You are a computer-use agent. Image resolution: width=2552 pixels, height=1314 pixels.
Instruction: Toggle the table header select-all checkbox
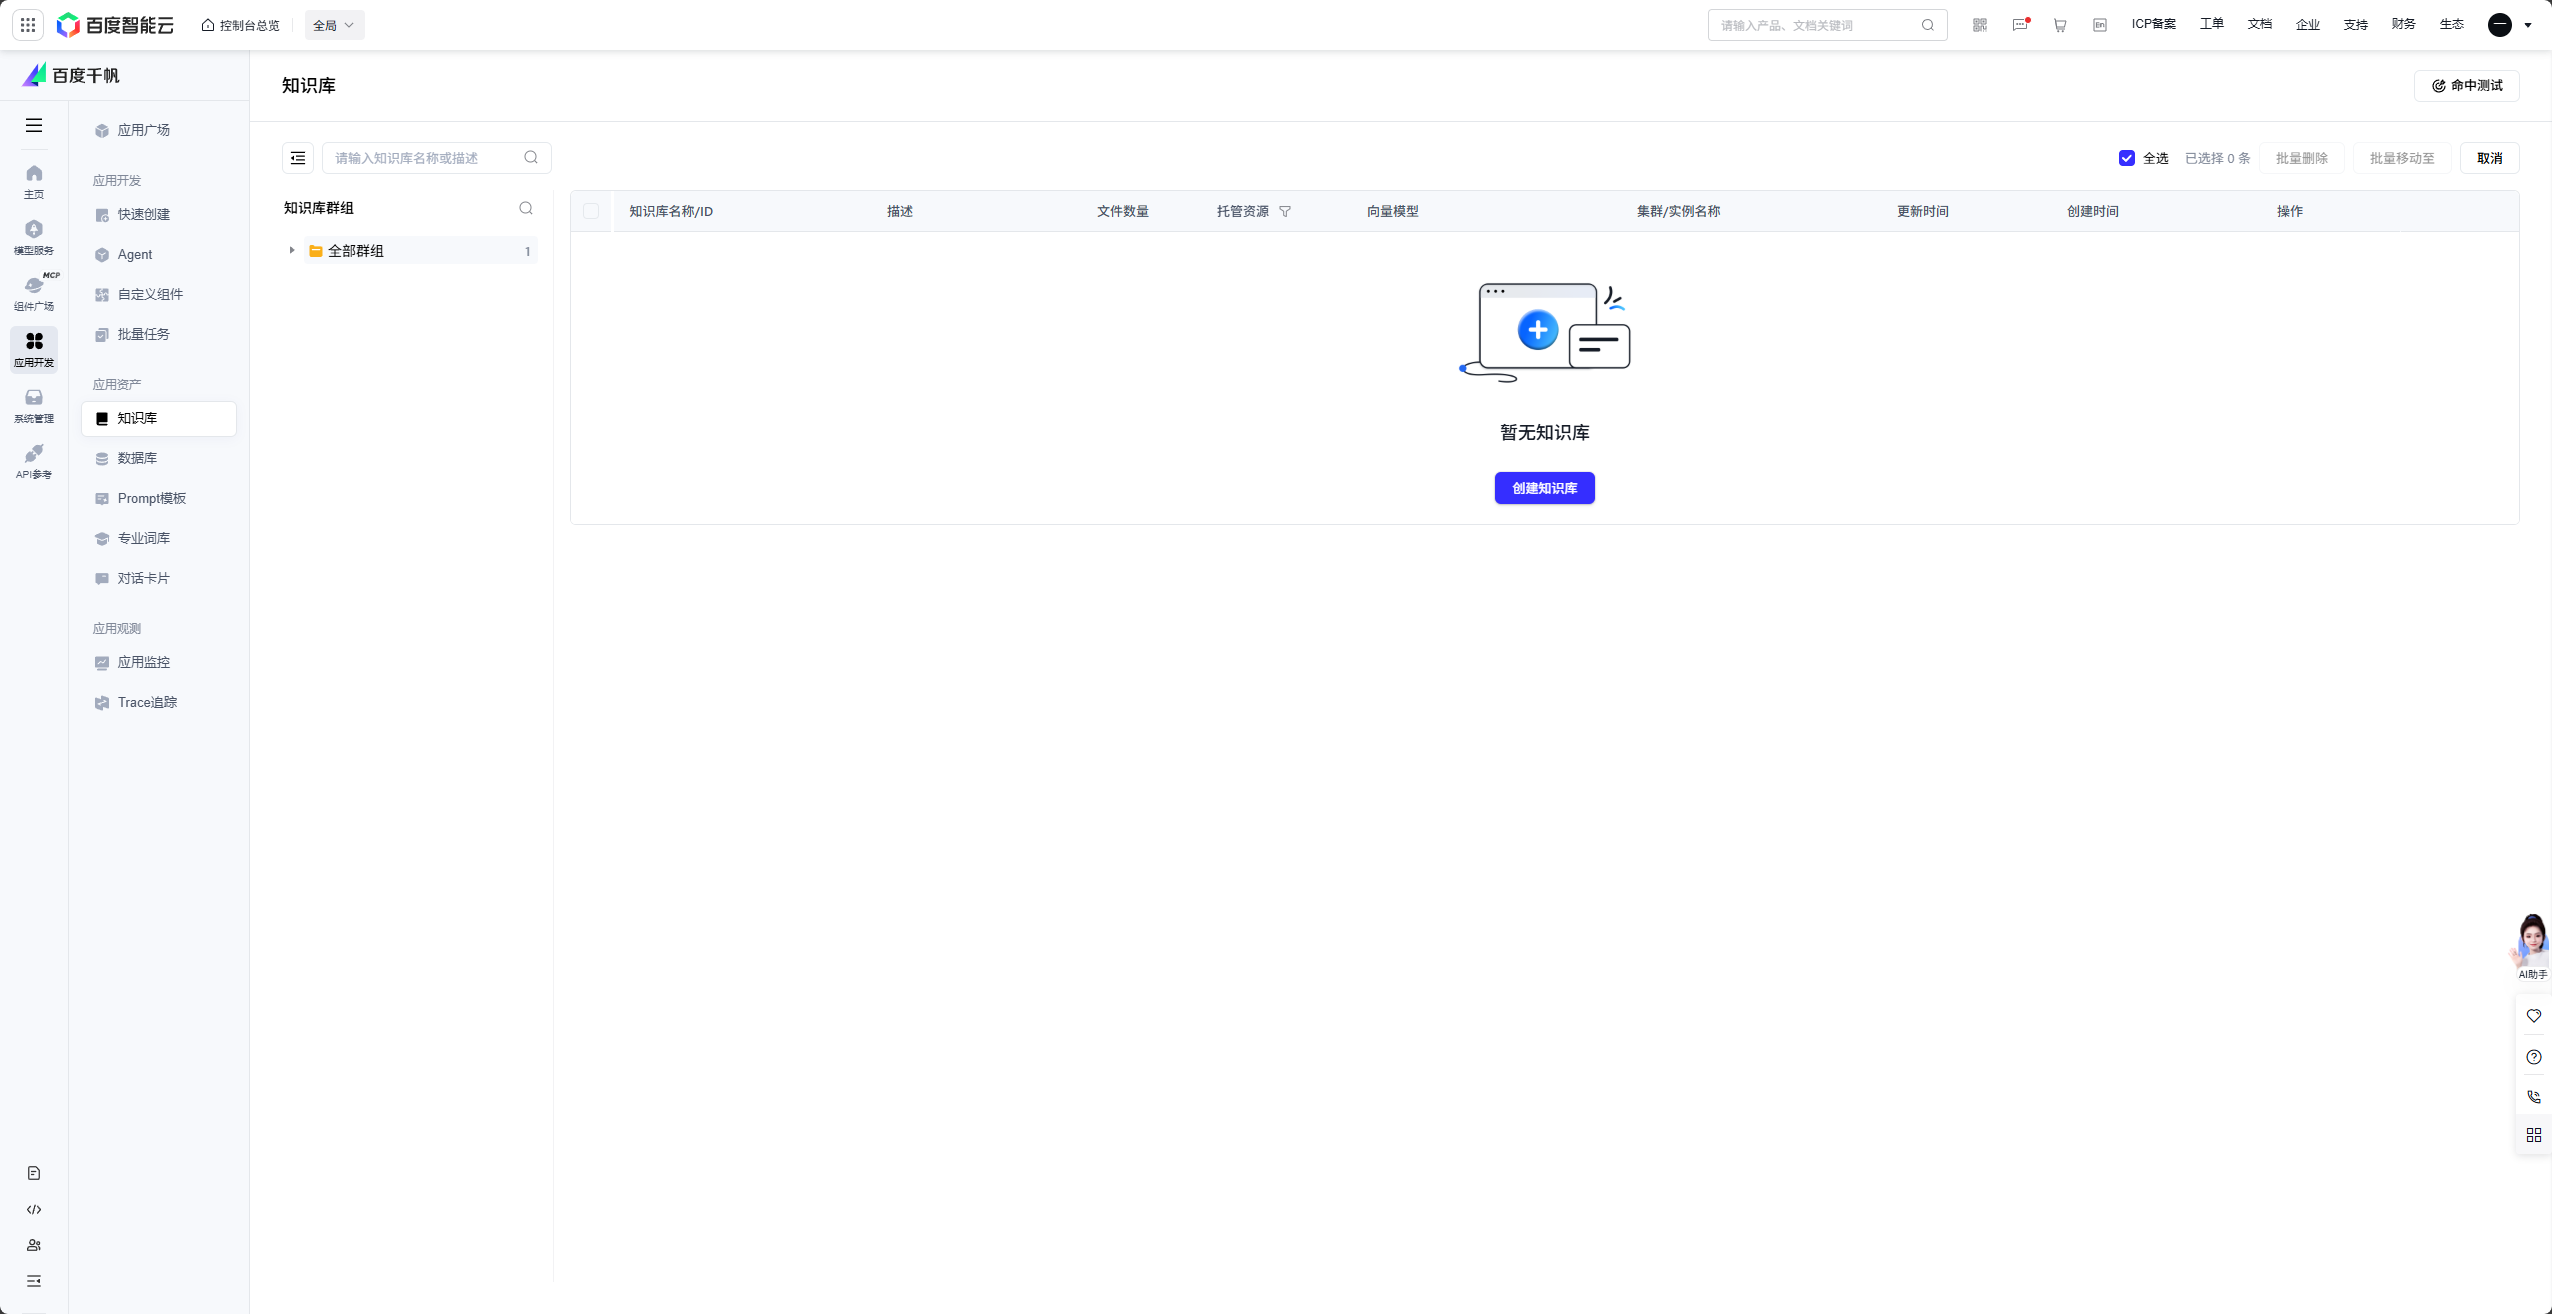tap(591, 211)
